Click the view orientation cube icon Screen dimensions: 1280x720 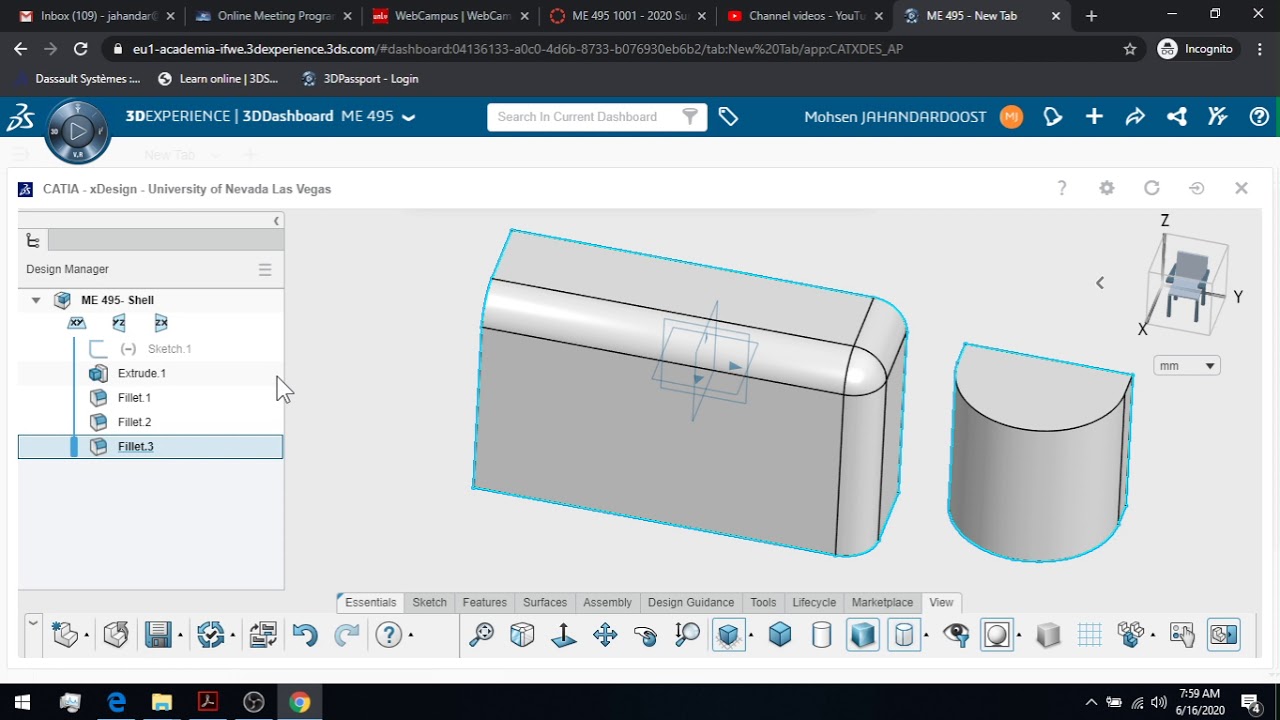pyautogui.click(x=522, y=634)
